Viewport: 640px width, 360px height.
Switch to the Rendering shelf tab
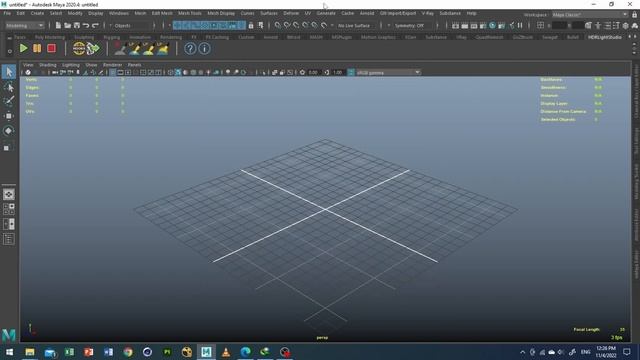click(171, 37)
